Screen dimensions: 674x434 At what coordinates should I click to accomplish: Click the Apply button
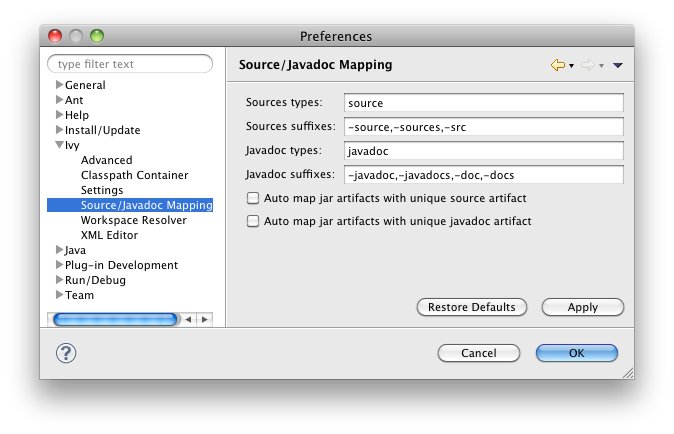[582, 307]
